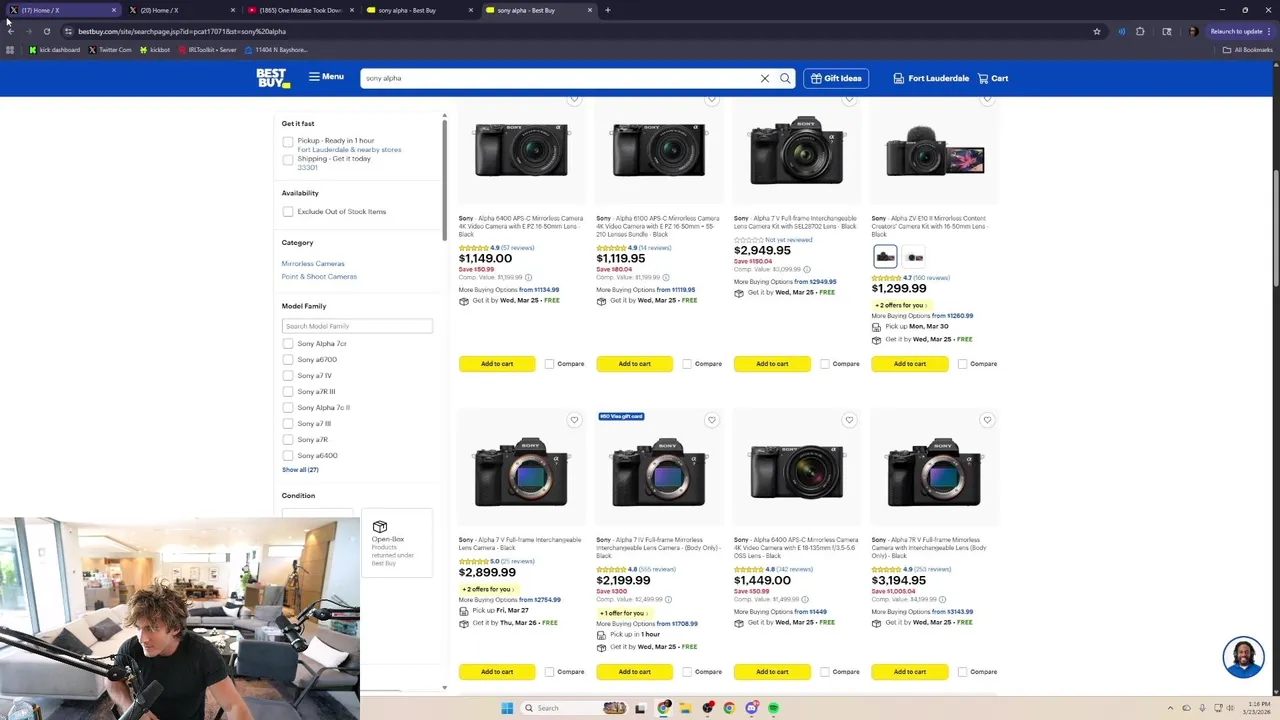Select the black ZV-E10 II color swatch
Screen dimensions: 1280x720
[885, 257]
